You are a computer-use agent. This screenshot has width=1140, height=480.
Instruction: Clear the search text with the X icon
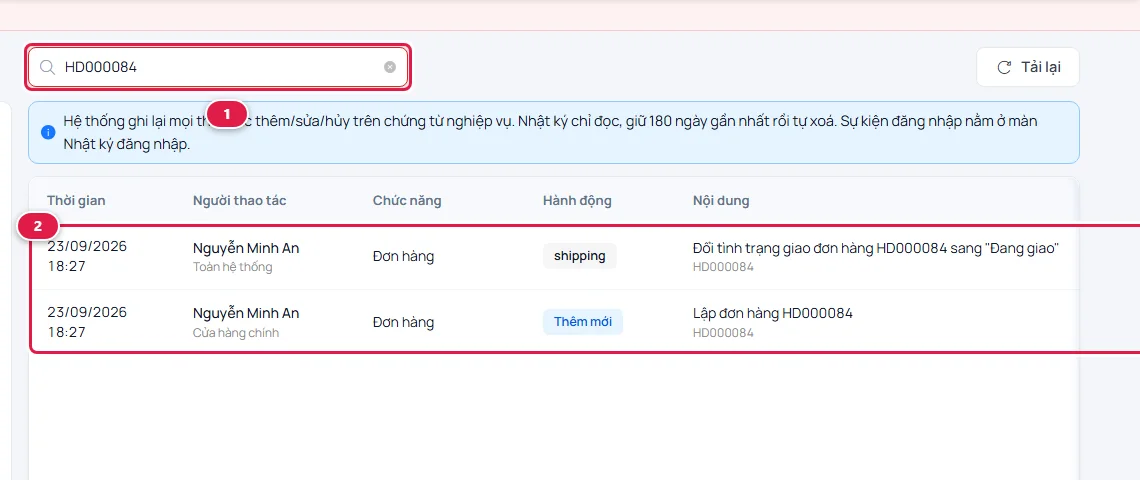click(390, 67)
